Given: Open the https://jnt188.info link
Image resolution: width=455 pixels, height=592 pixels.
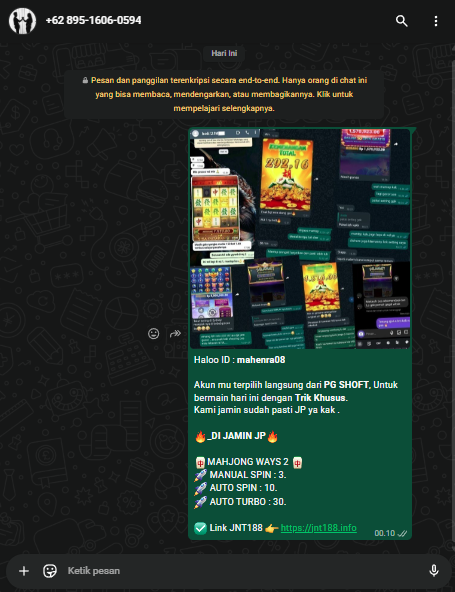Looking at the screenshot, I should pos(318,527).
